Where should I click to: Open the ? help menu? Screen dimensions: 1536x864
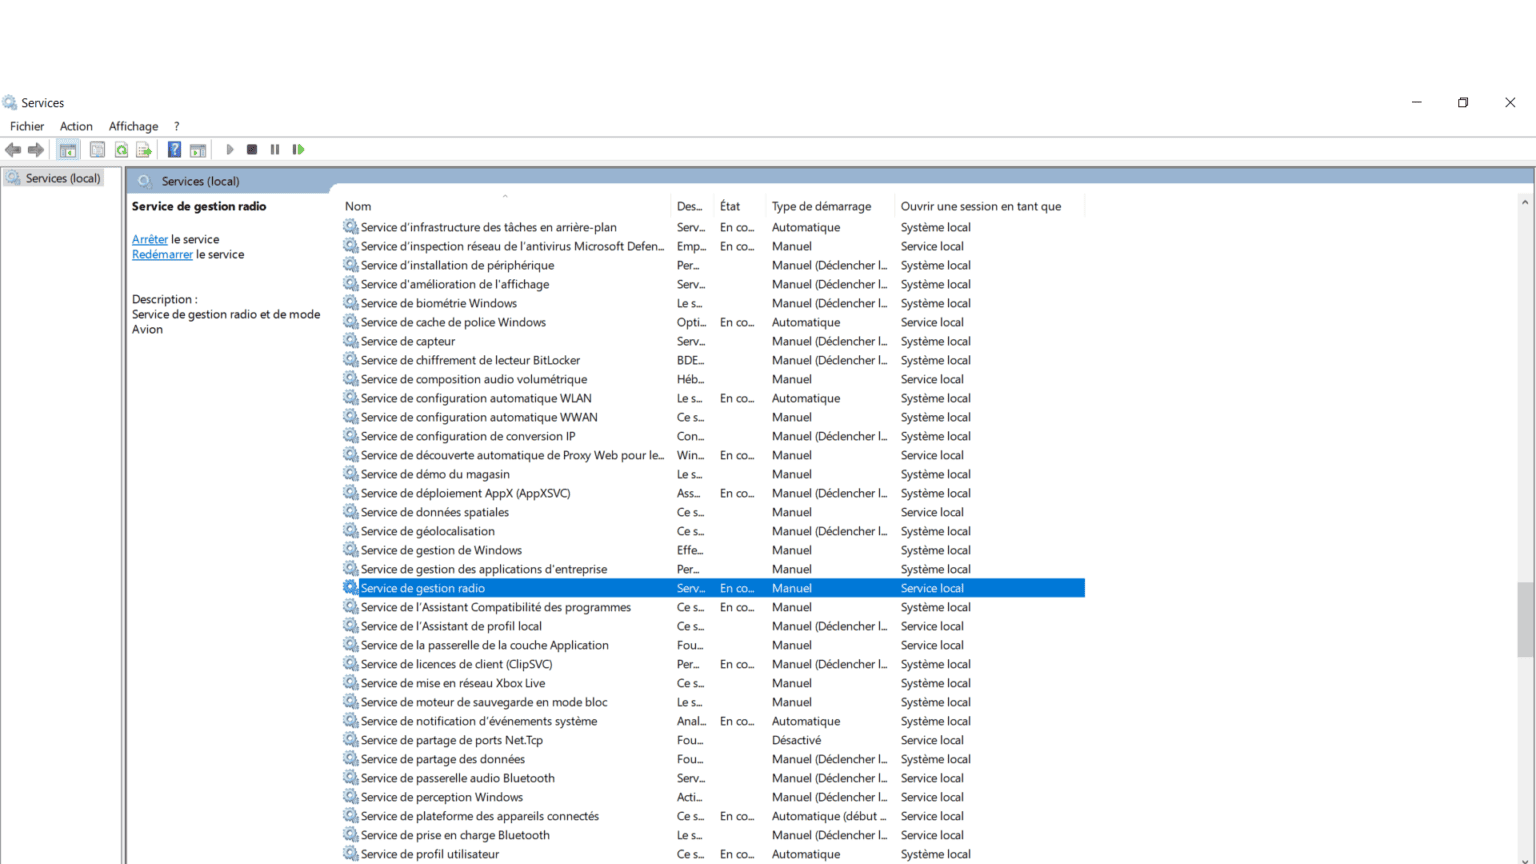(177, 126)
